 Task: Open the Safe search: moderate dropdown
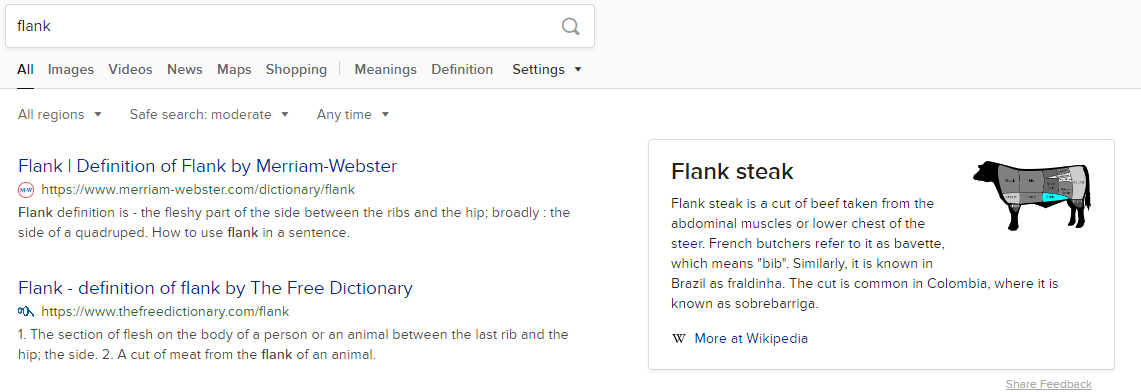[x=210, y=115]
